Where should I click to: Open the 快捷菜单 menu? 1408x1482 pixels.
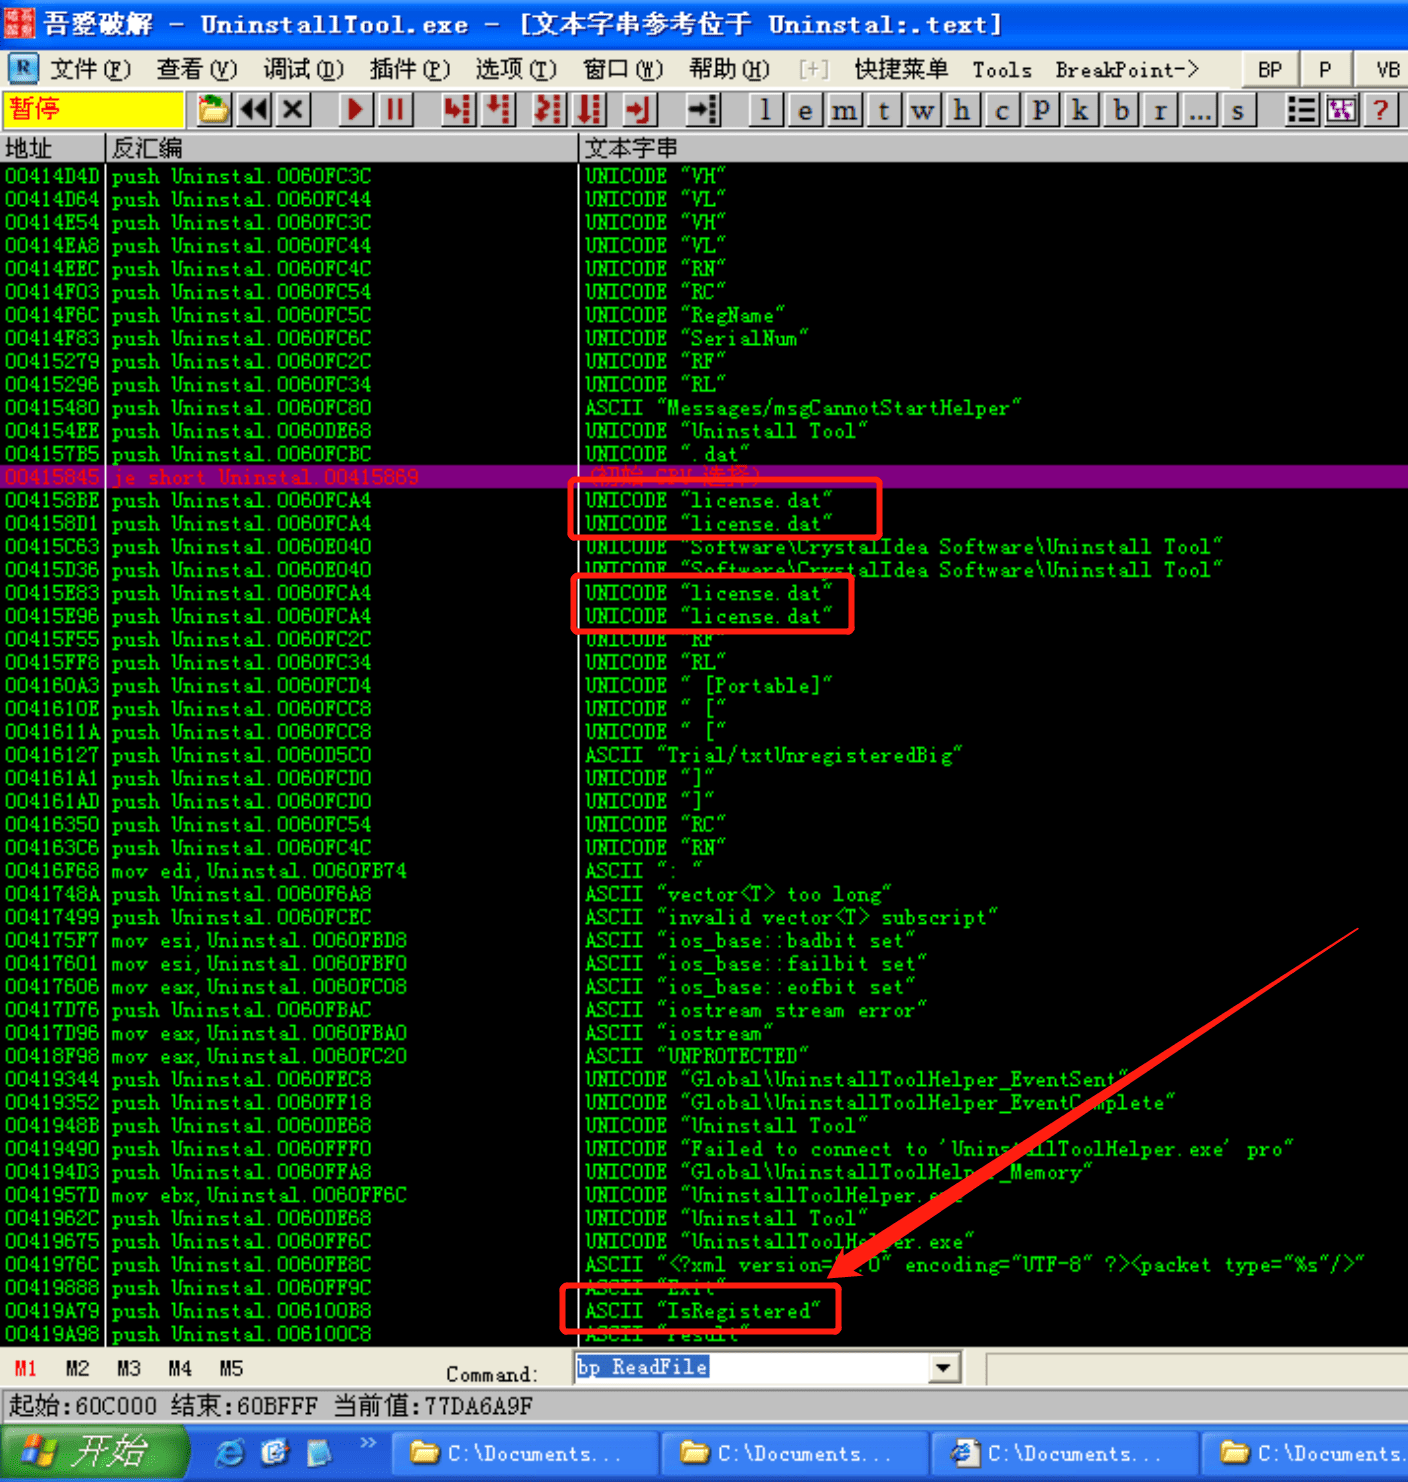[x=901, y=69]
